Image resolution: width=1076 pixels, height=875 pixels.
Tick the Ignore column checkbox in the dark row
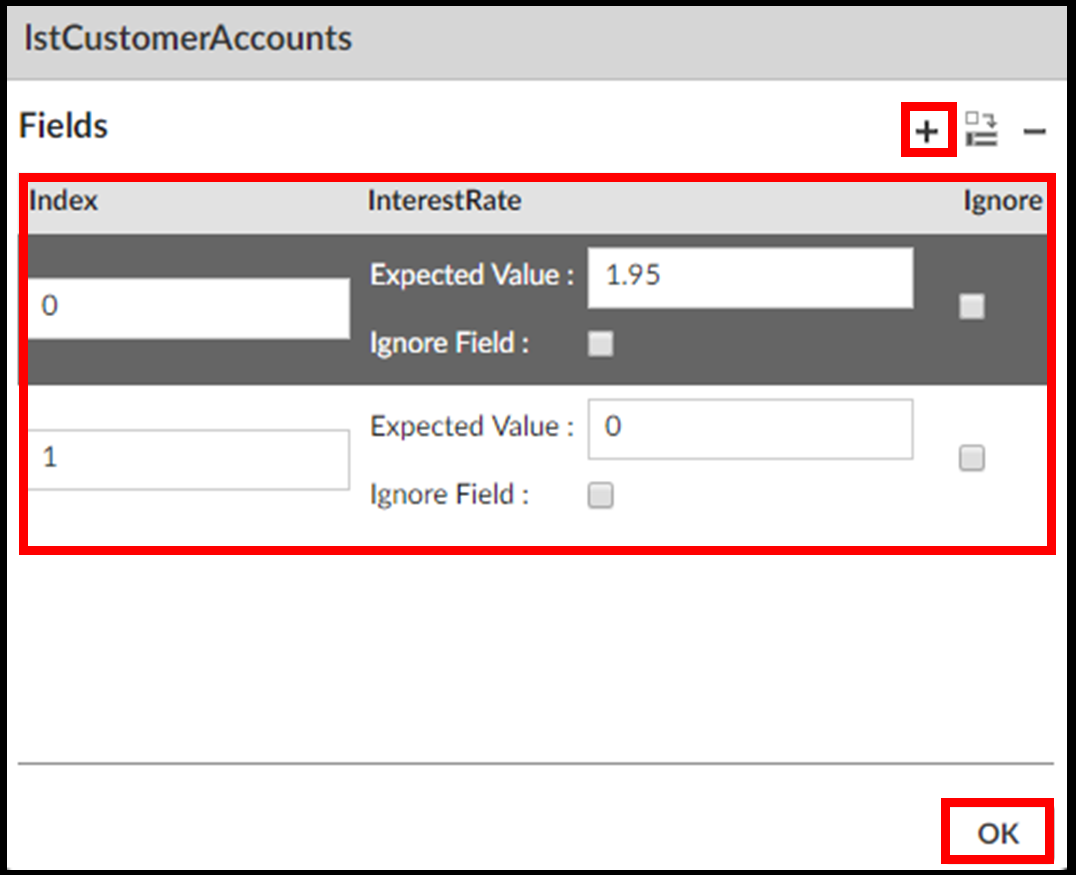point(971,307)
